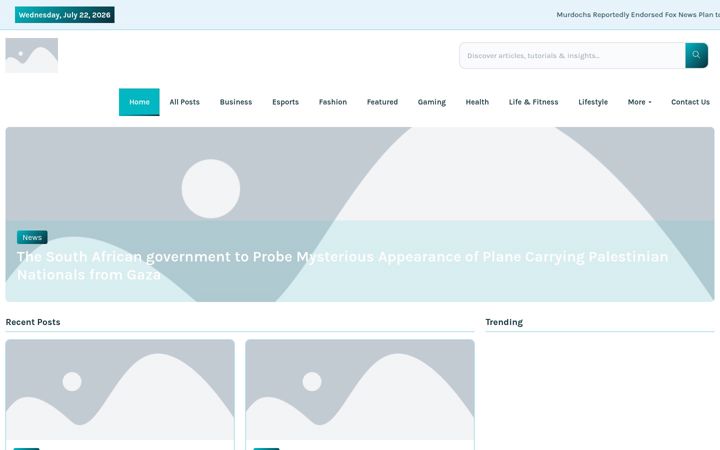Click the site logo placeholder image
This screenshot has width=720, height=450.
coord(32,56)
